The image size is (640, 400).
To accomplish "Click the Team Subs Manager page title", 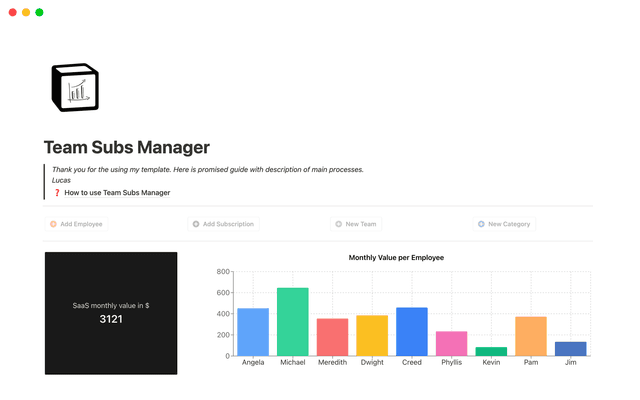I will (x=127, y=148).
